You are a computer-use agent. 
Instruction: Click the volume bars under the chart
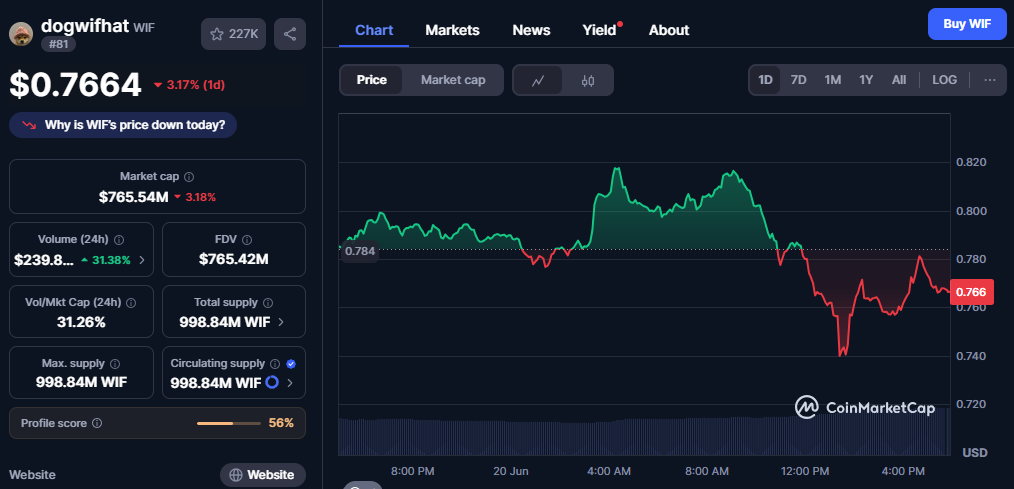pyautogui.click(x=644, y=437)
